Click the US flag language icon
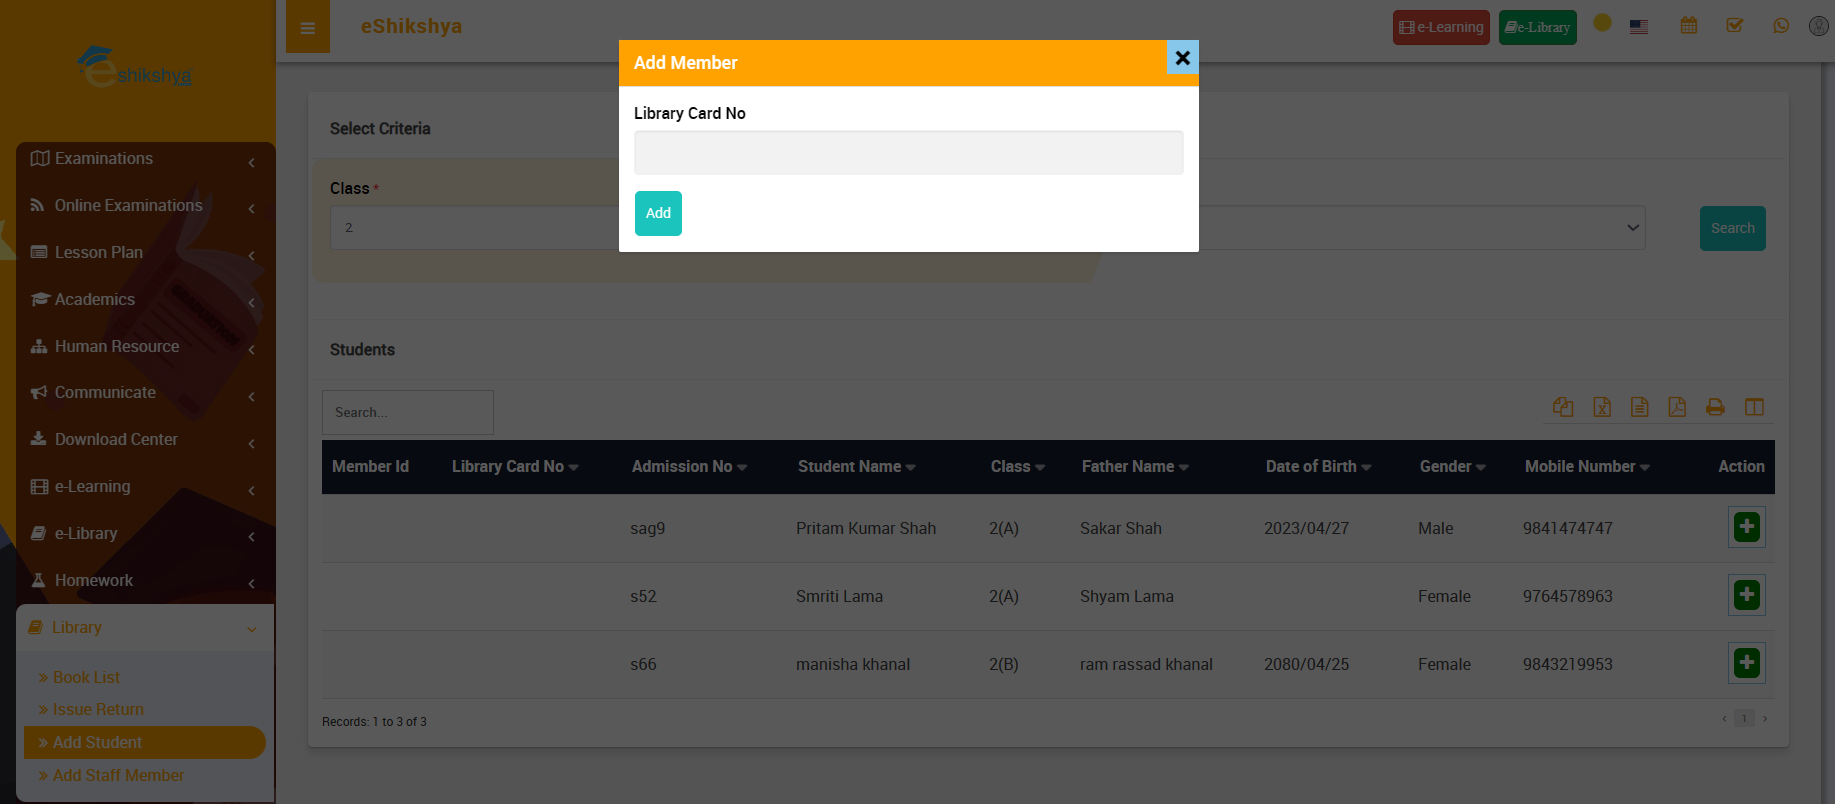This screenshot has width=1835, height=804. tap(1639, 27)
